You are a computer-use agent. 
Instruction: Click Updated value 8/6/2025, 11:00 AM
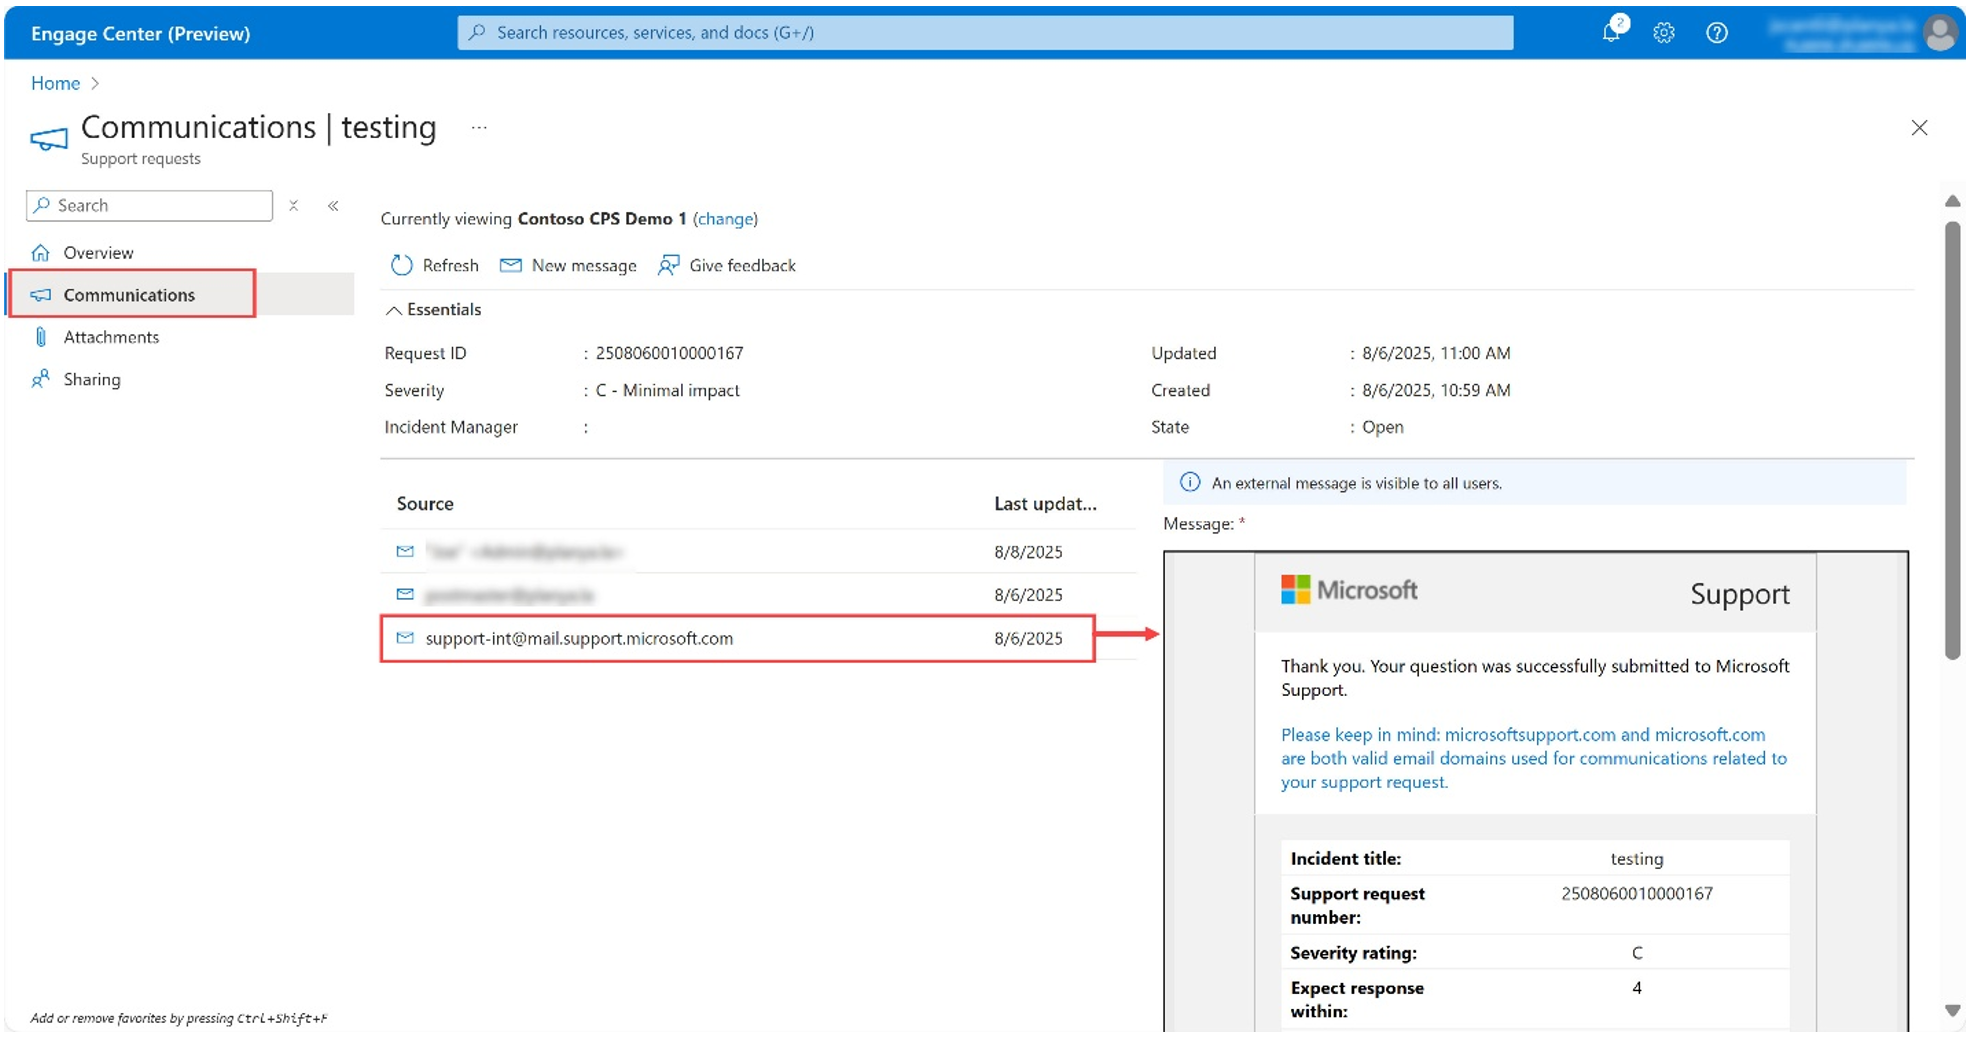[x=1436, y=353]
